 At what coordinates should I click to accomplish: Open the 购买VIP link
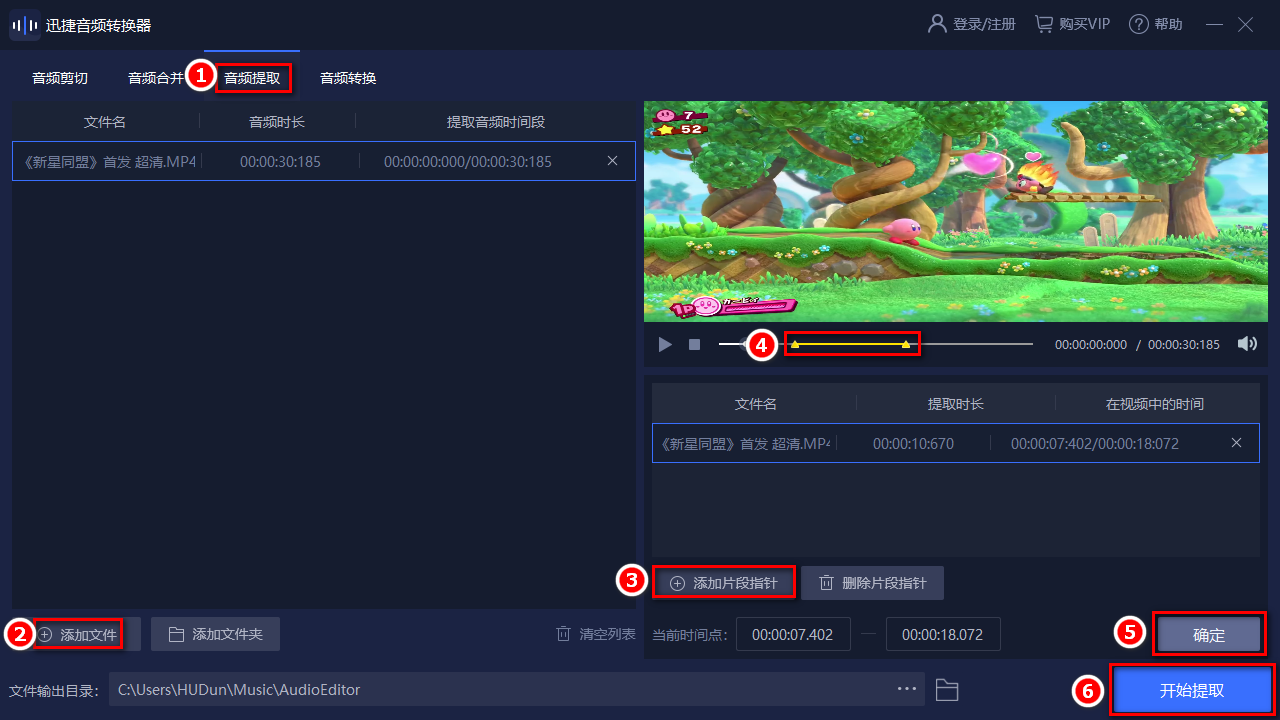pyautogui.click(x=1072, y=24)
